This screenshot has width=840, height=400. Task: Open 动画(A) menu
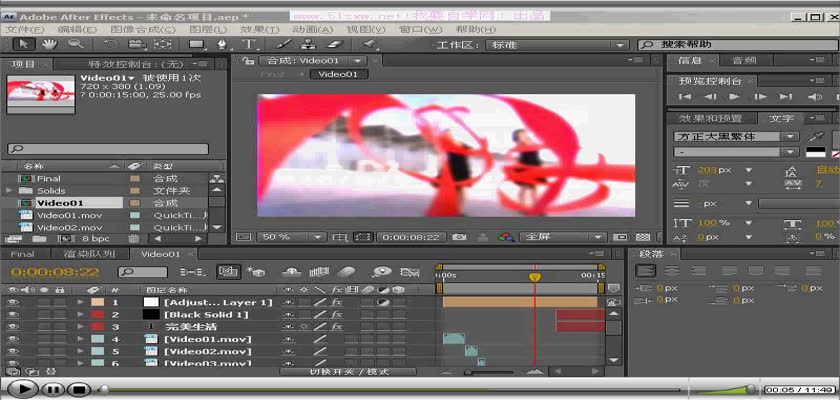click(313, 29)
